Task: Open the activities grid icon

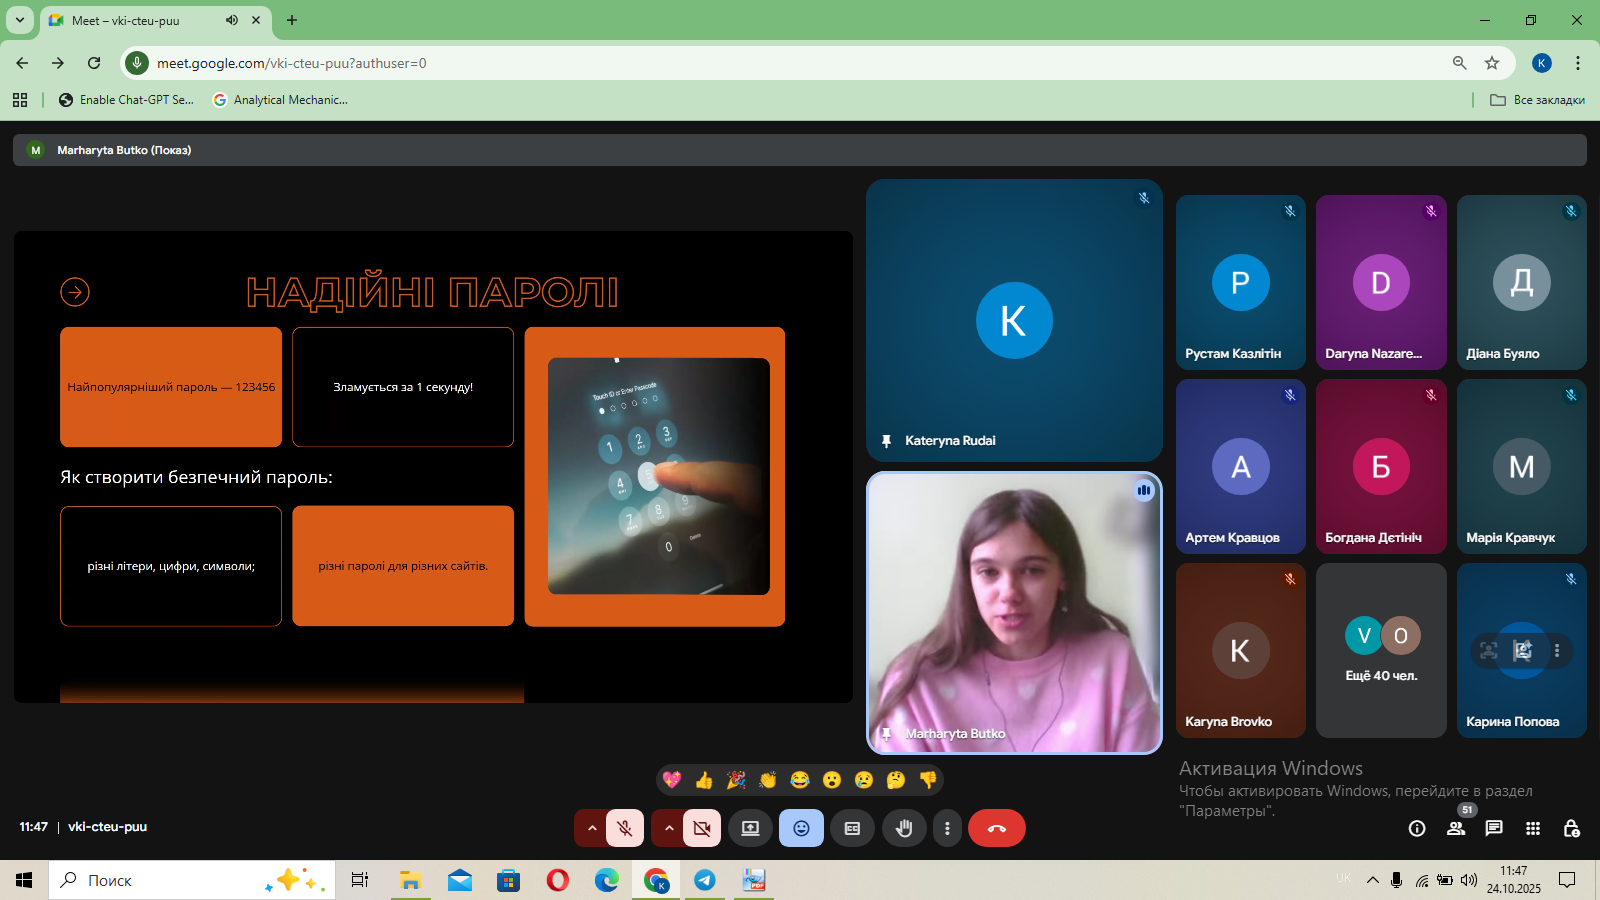Action: click(1533, 828)
